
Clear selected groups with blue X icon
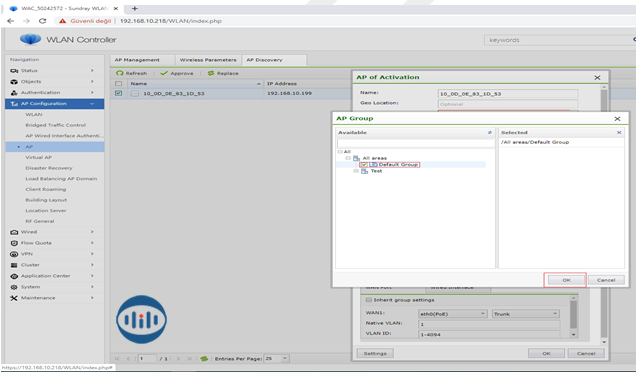(x=619, y=132)
